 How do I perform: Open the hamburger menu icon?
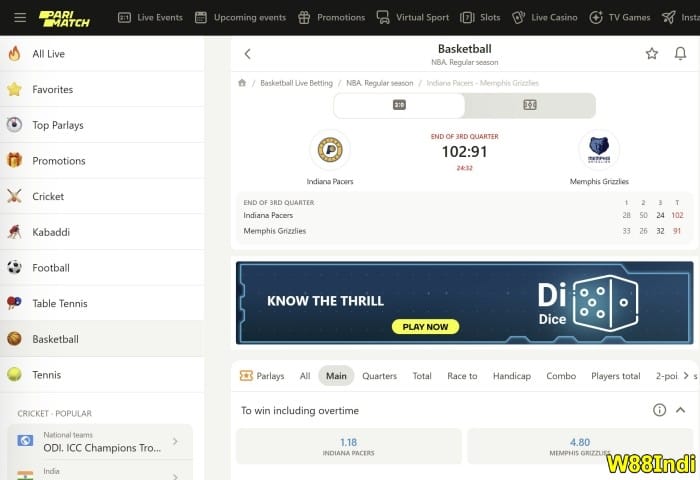[x=20, y=17]
